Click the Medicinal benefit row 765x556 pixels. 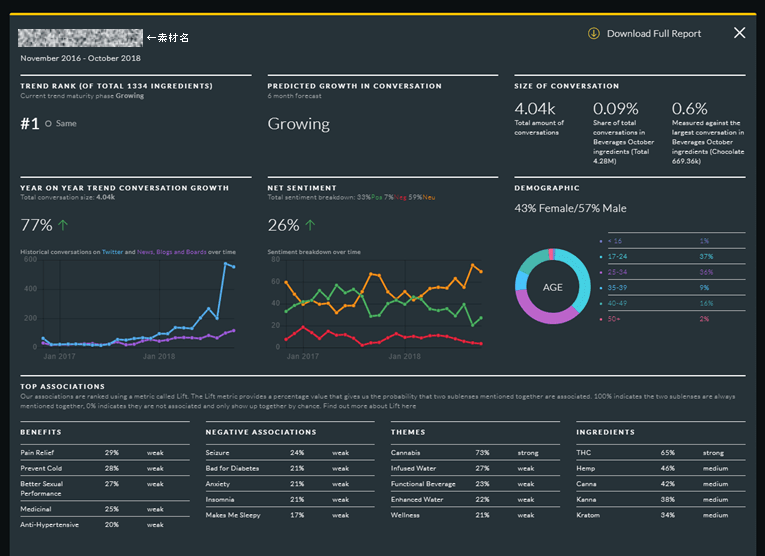point(105,509)
